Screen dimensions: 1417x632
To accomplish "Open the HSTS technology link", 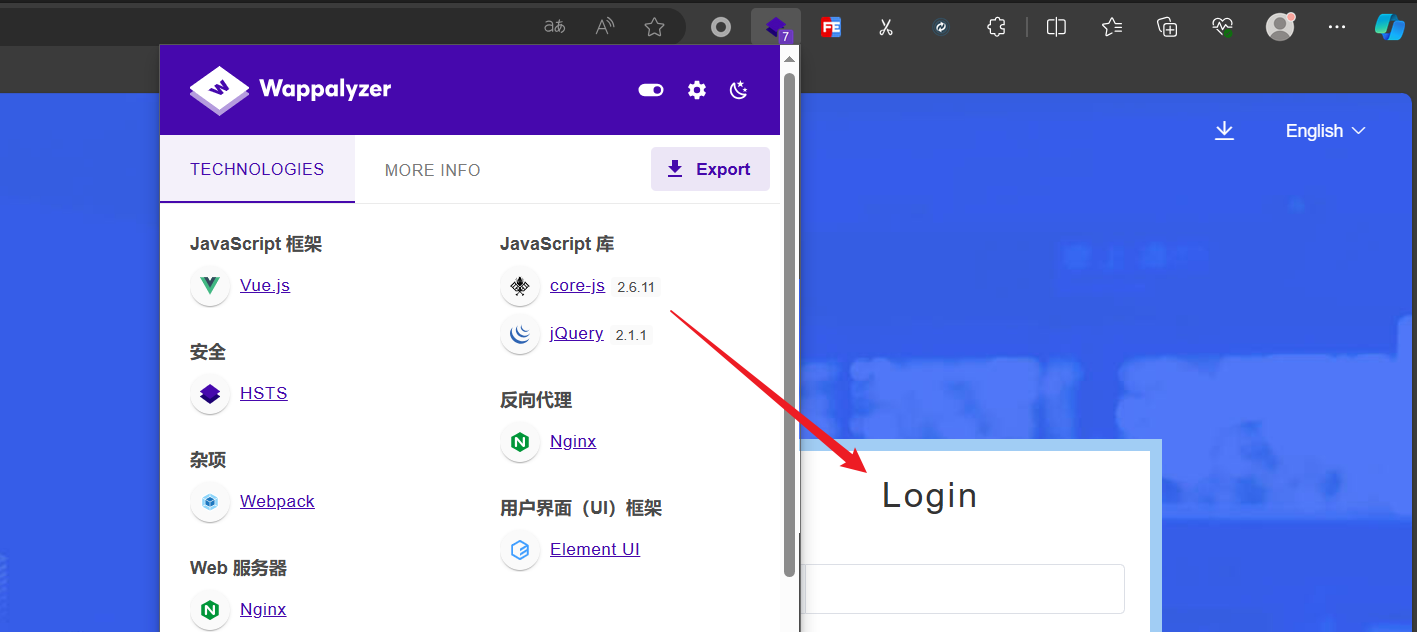I will tap(264, 393).
